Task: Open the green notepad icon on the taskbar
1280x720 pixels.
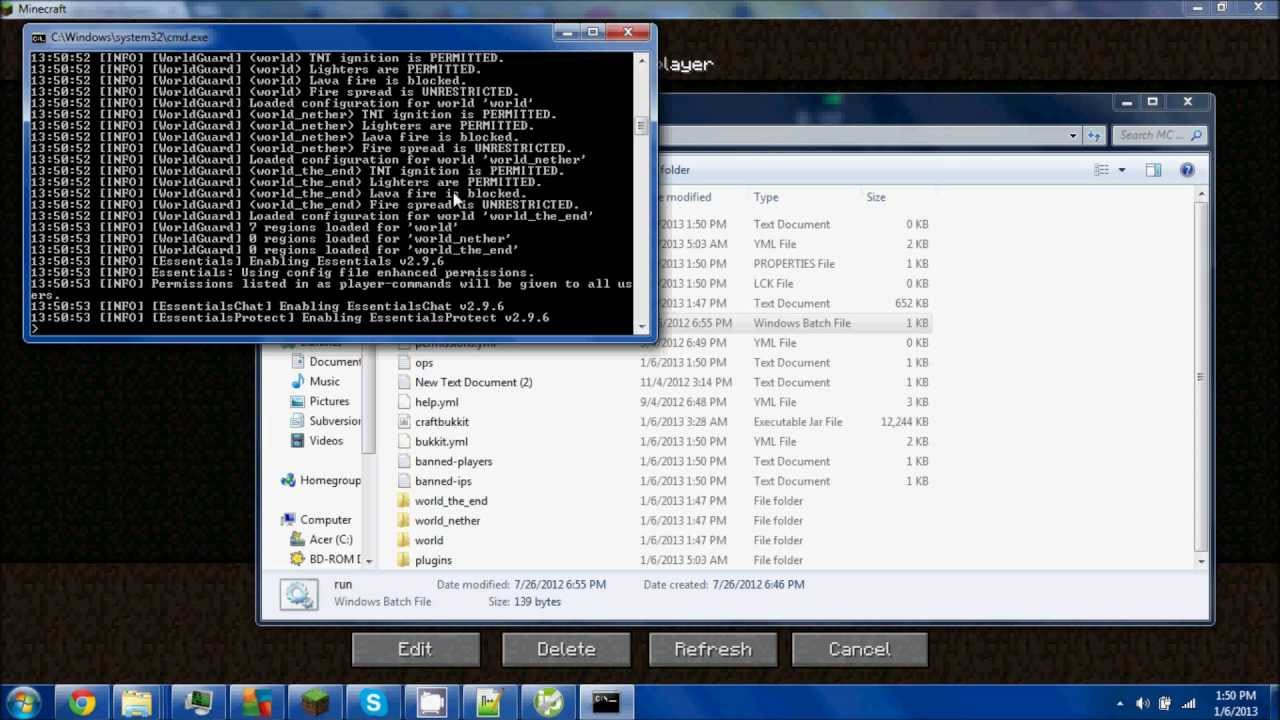Action: 489,703
